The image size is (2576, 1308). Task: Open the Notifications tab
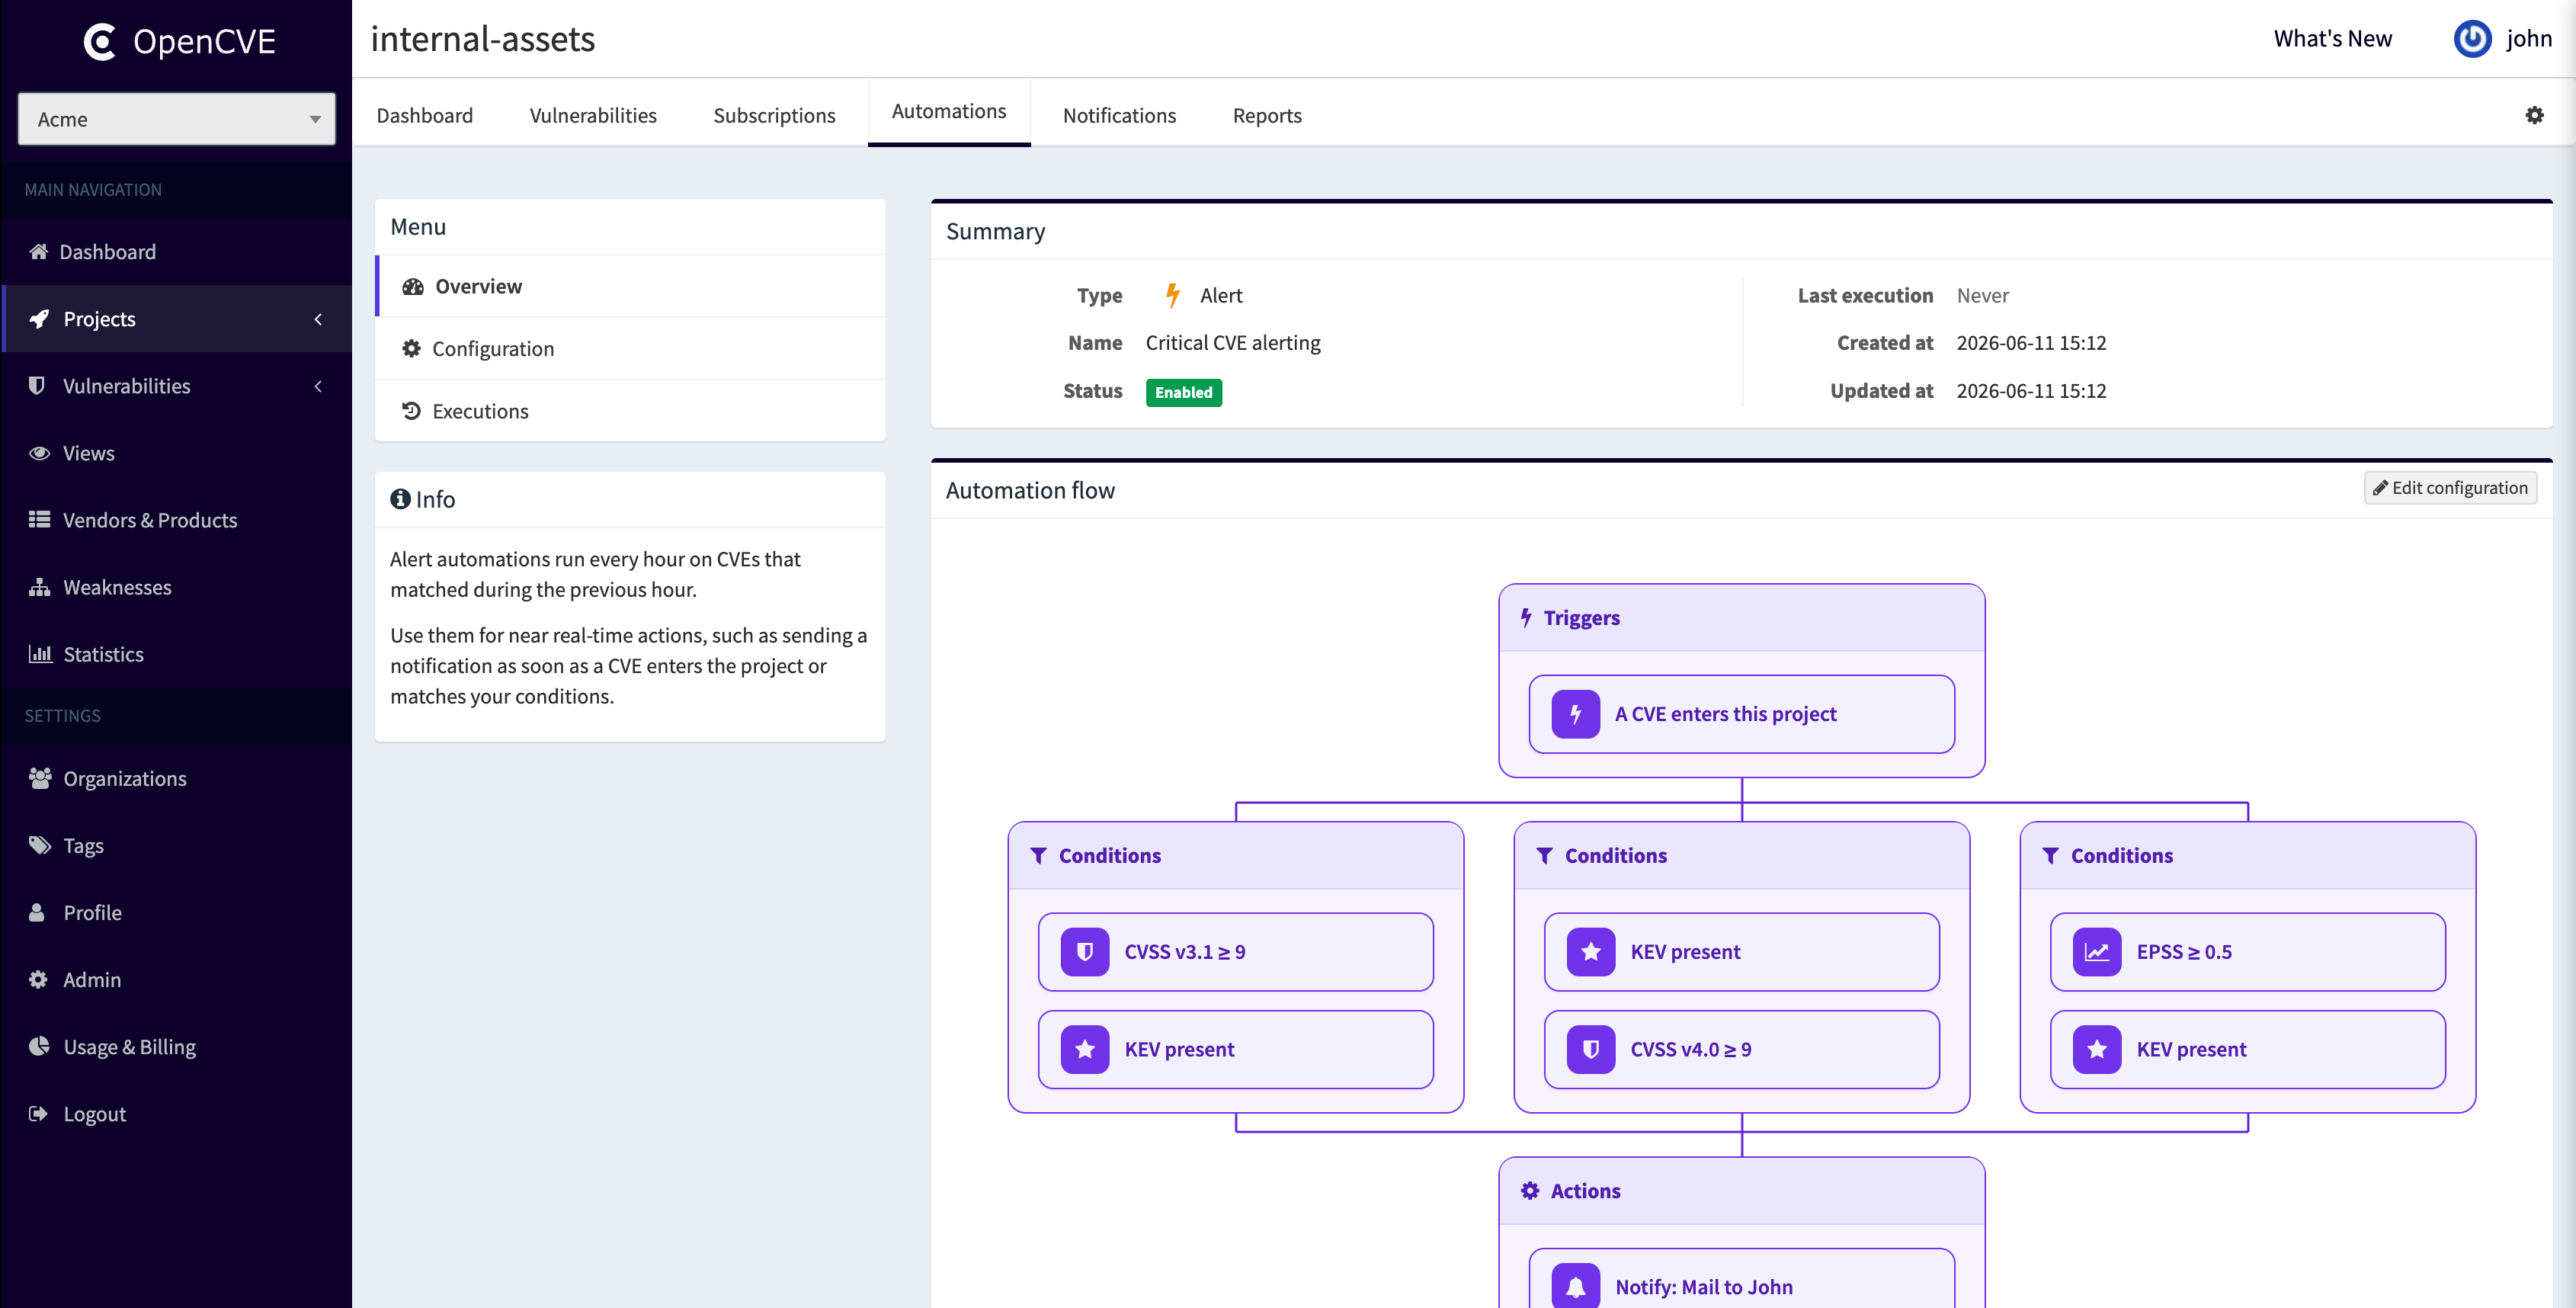pos(1119,115)
